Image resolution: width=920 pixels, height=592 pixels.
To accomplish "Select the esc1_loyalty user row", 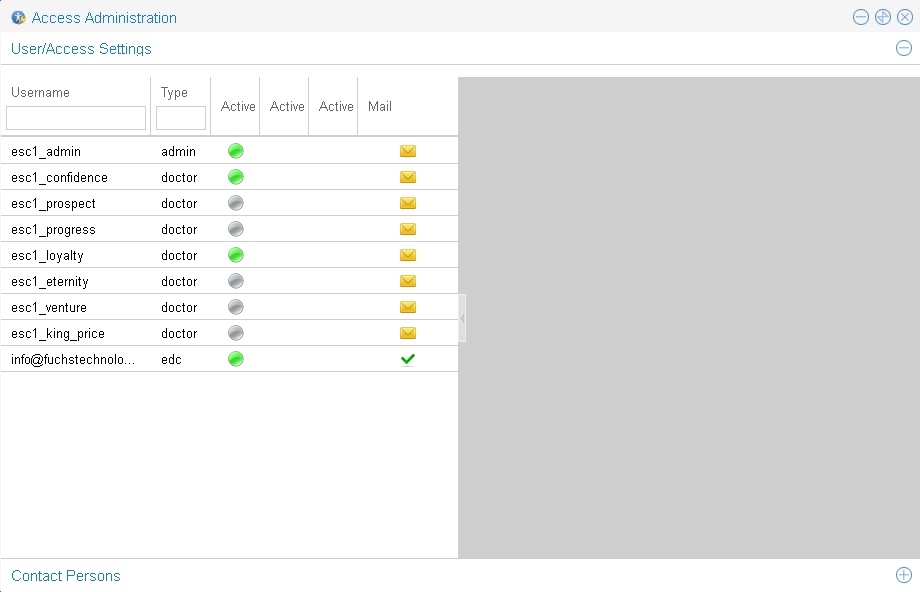I will coord(48,256).
